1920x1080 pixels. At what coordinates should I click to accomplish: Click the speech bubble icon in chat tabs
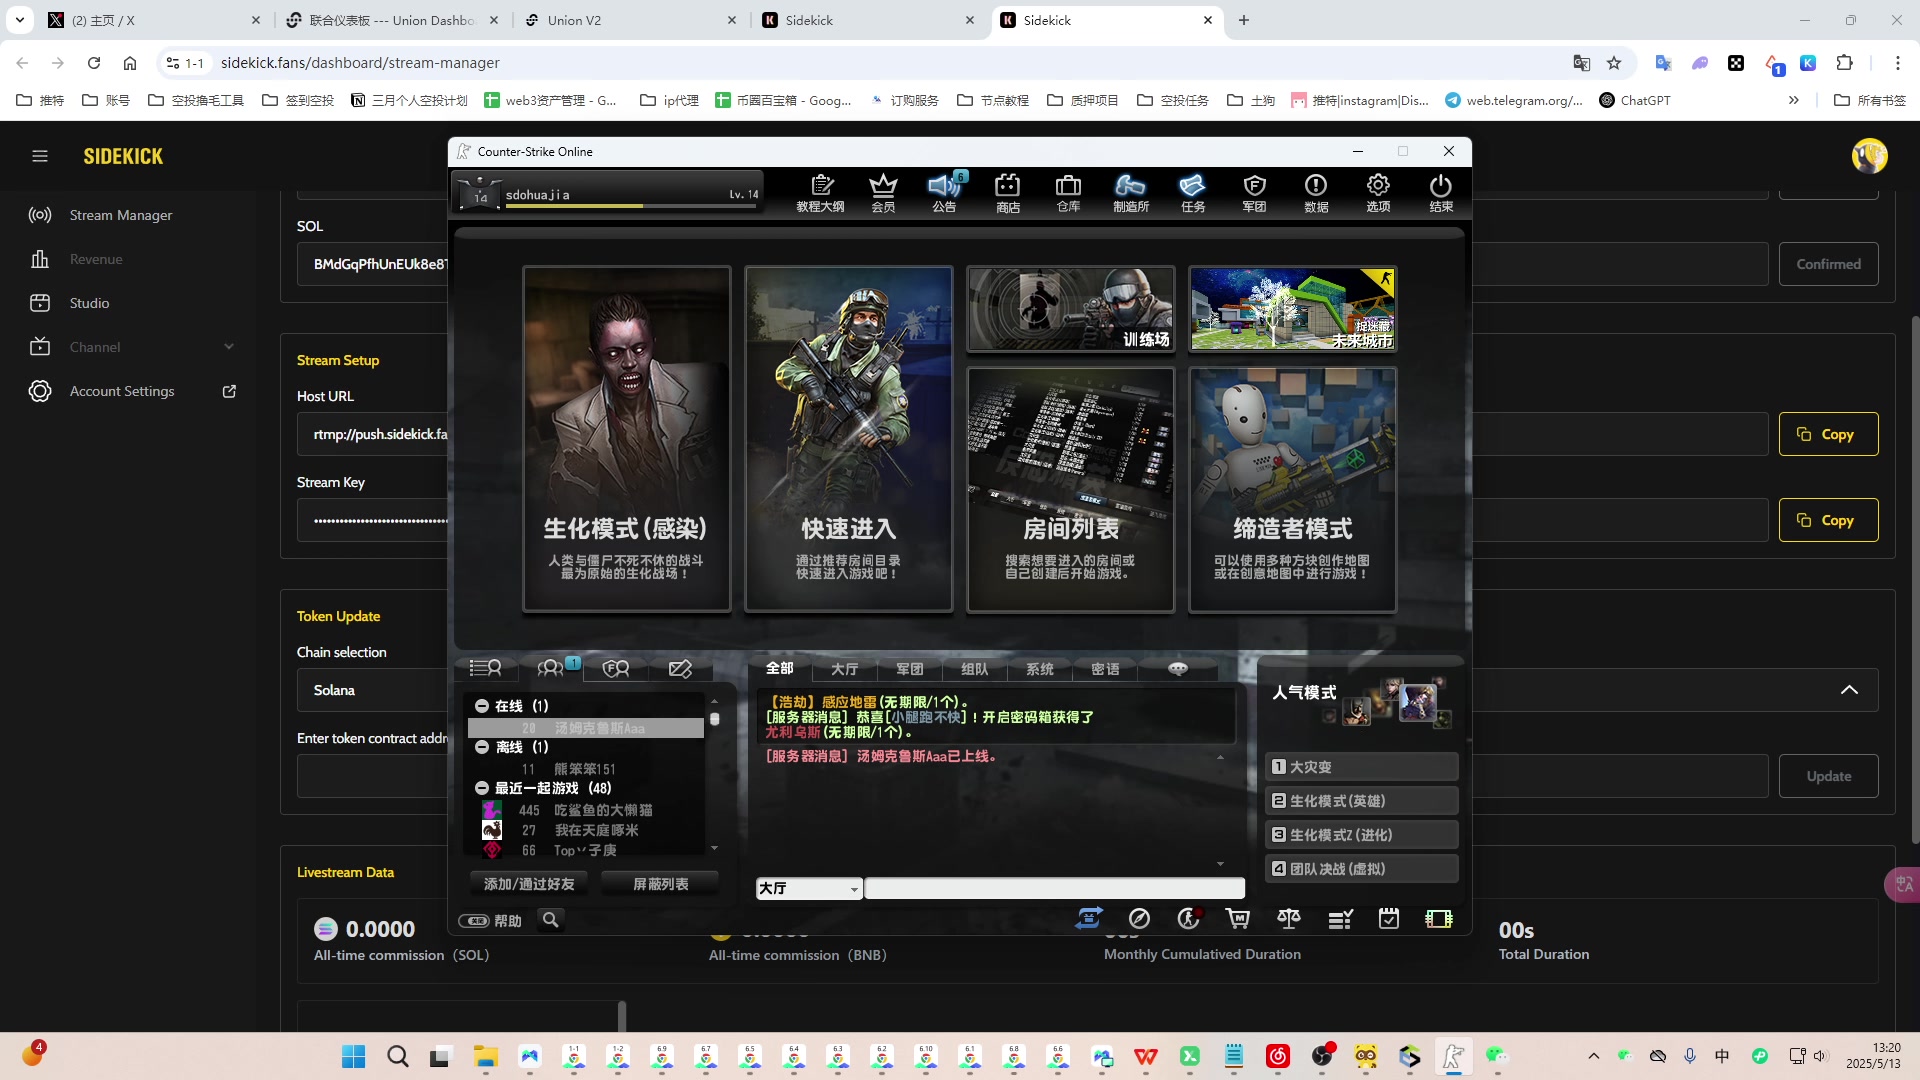(x=1178, y=668)
